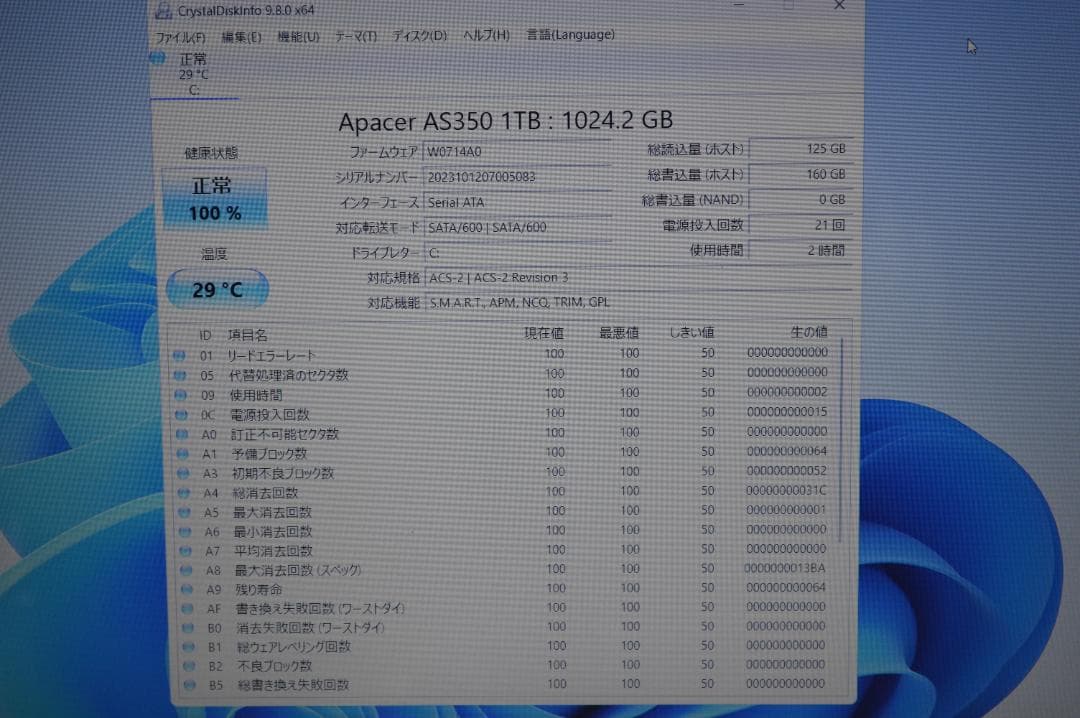Viewport: 1080px width, 718px height.
Task: Click status icon for 01 リードエラーレート row
Action: coord(179,356)
